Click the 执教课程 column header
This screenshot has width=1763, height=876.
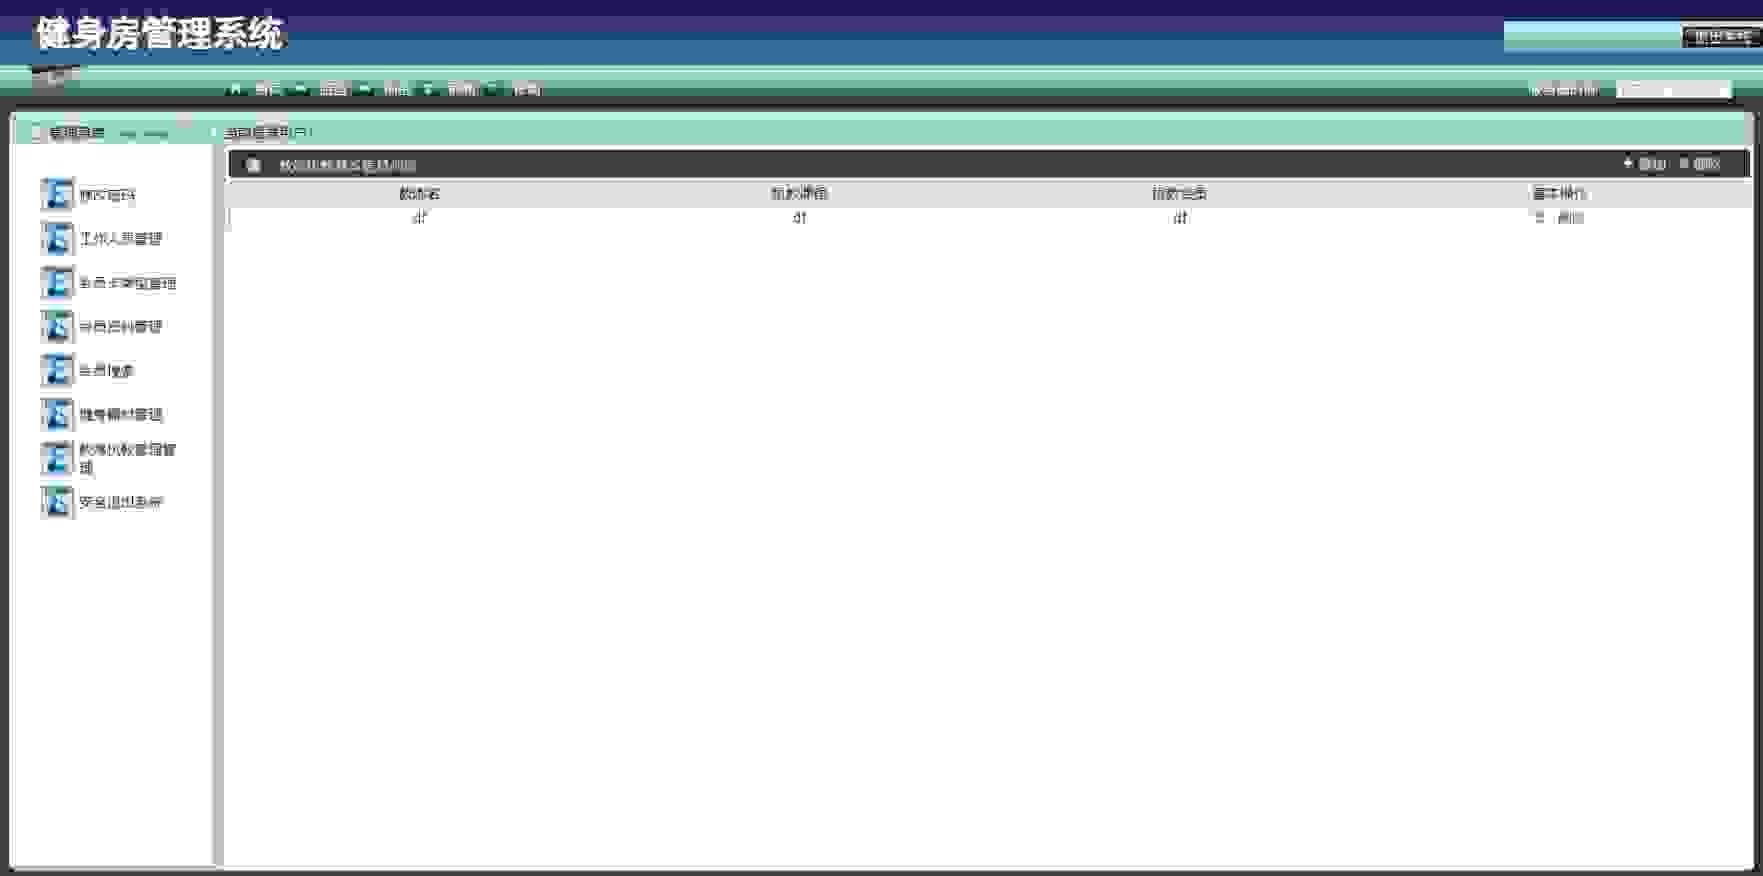pos(799,194)
